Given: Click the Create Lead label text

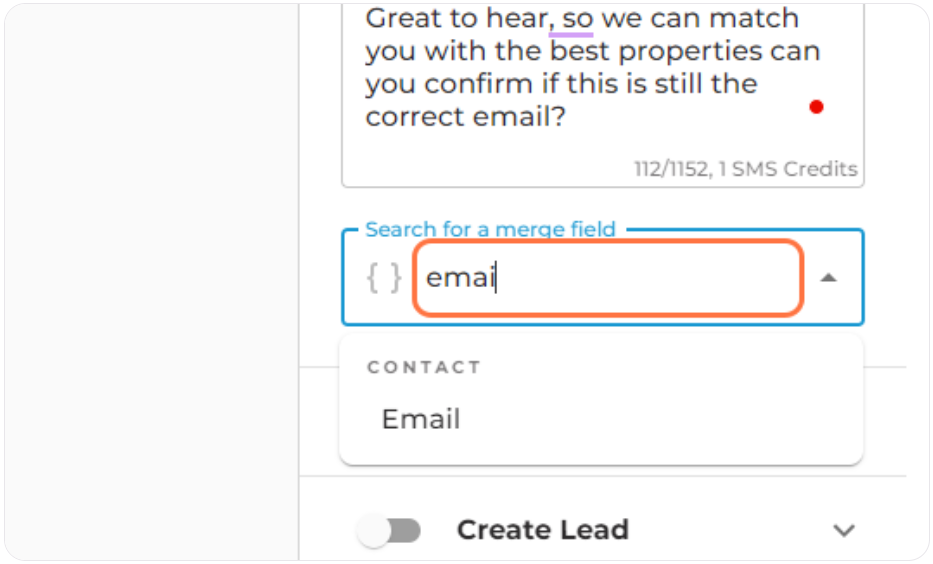Looking at the screenshot, I should (543, 530).
